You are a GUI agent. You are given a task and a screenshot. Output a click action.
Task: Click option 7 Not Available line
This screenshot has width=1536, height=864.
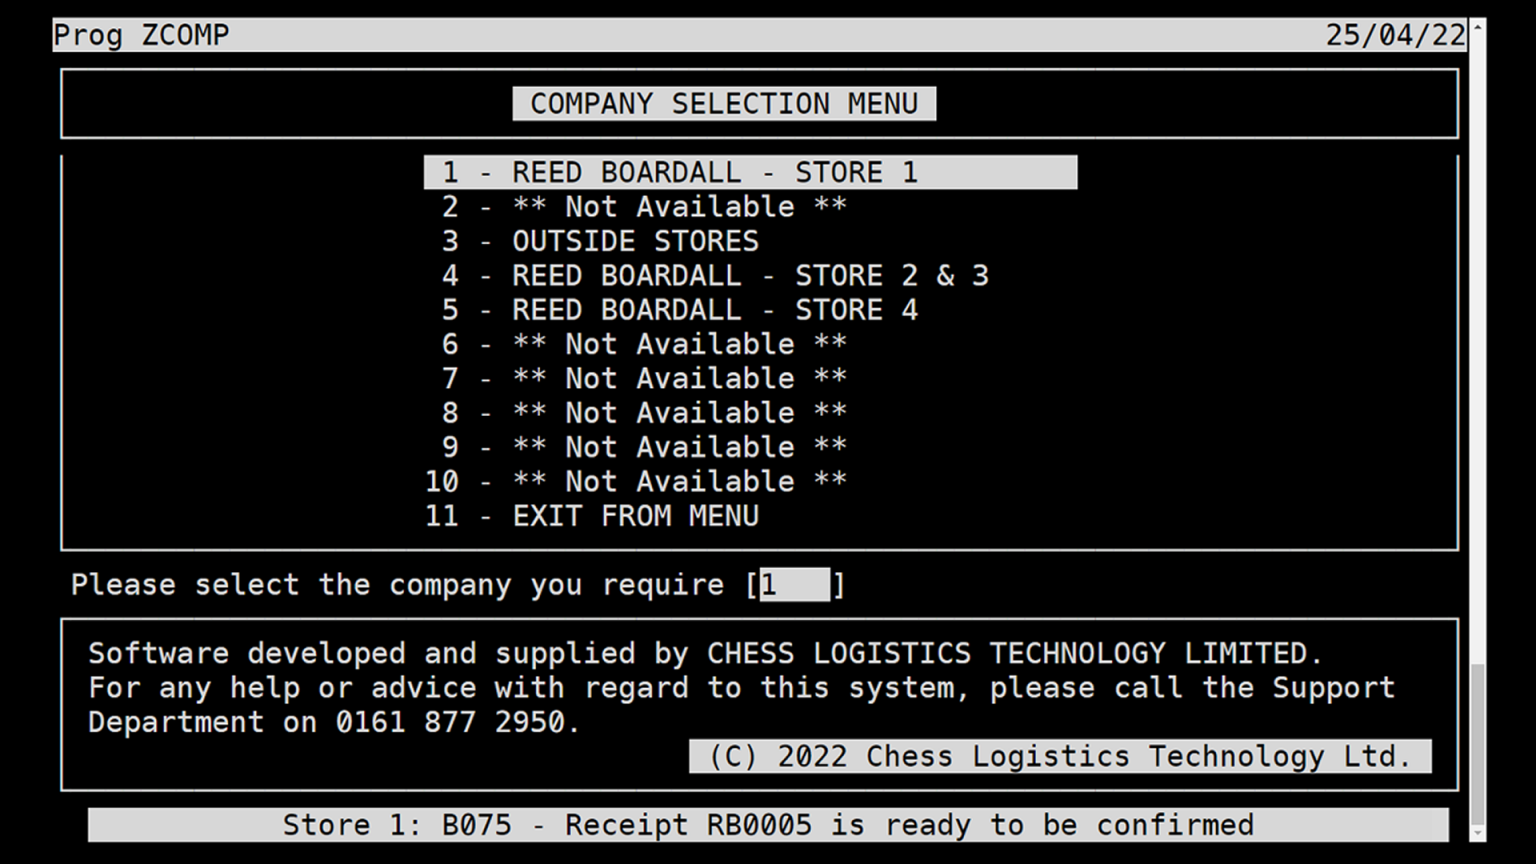click(x=644, y=379)
